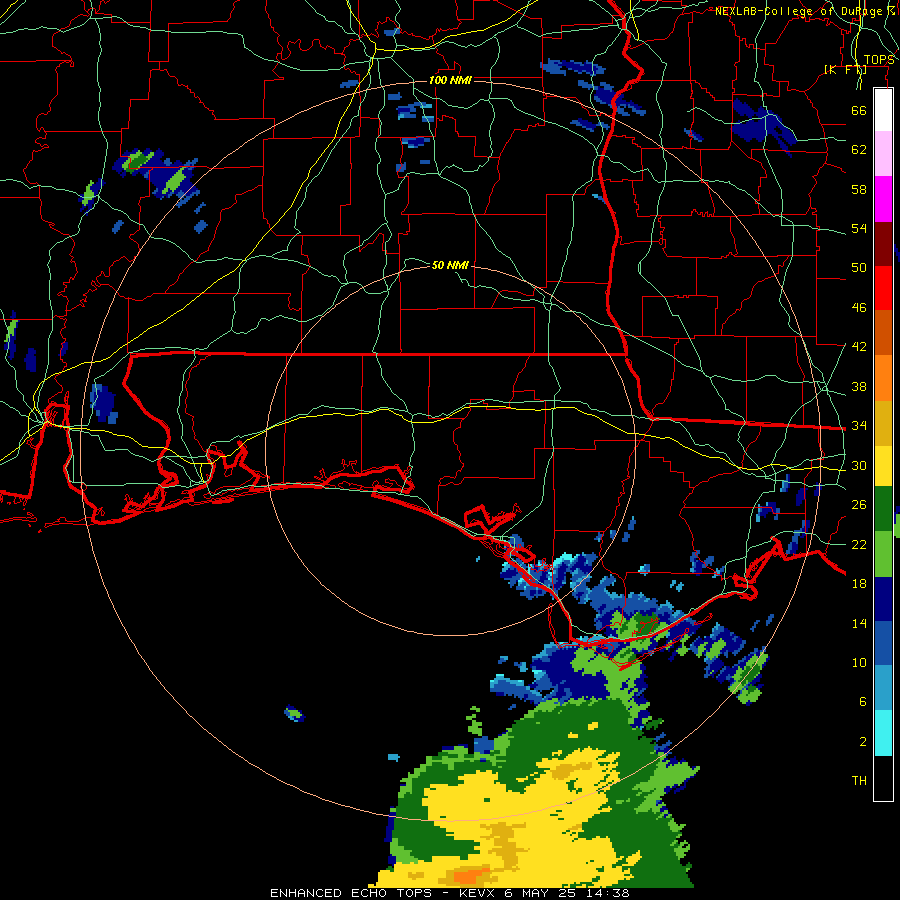Click the "100 NMI" range ring label
Screen dimensions: 900x900
point(450,80)
